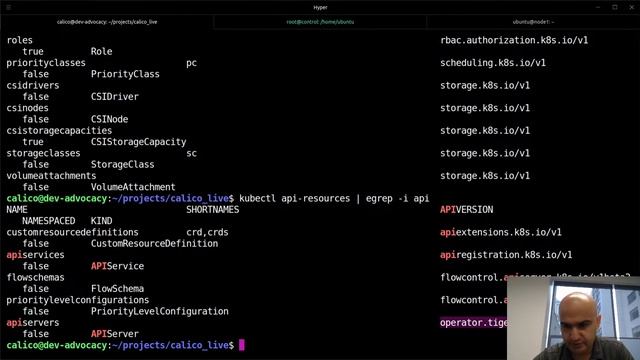640x360 pixels.
Task: Click the text 'CSIStorageCapacity'
Action: point(138,142)
